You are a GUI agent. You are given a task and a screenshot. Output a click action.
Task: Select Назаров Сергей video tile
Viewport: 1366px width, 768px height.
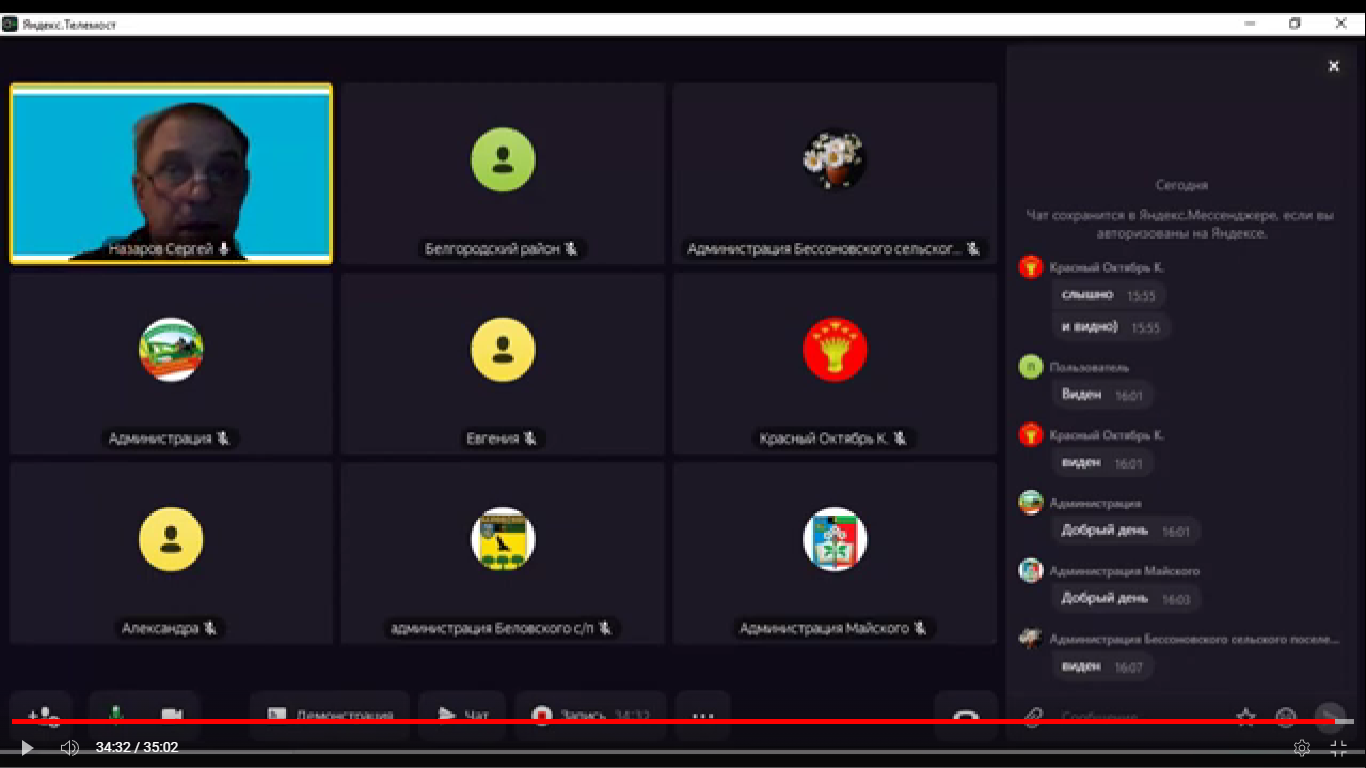tap(171, 173)
